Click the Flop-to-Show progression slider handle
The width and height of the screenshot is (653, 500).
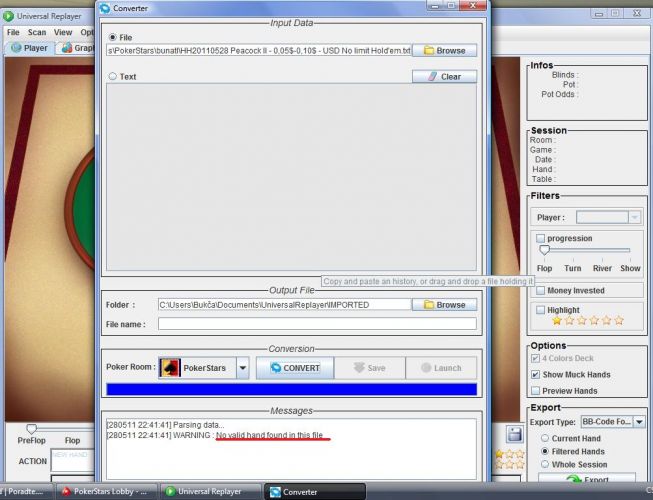(x=544, y=250)
